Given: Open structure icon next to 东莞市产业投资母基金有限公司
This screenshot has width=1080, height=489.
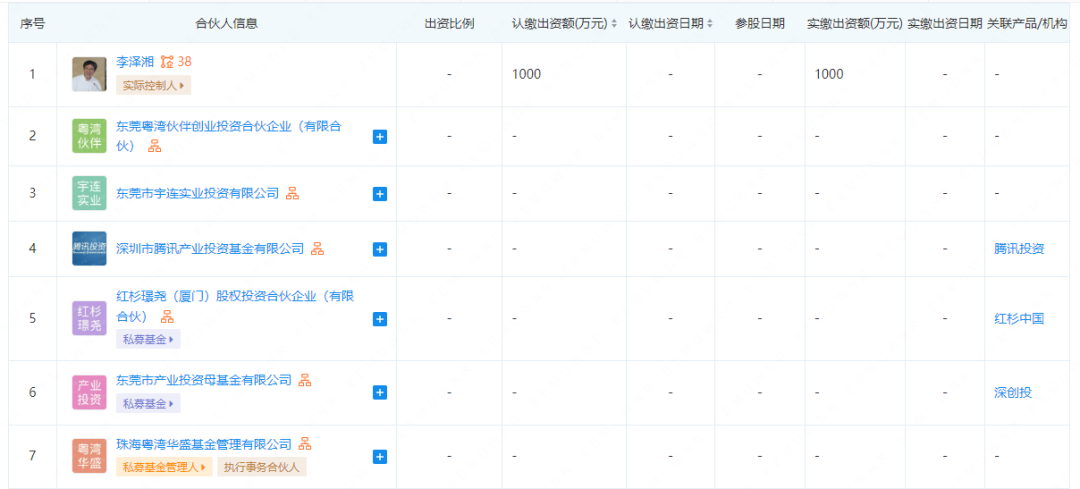Looking at the screenshot, I should [305, 380].
